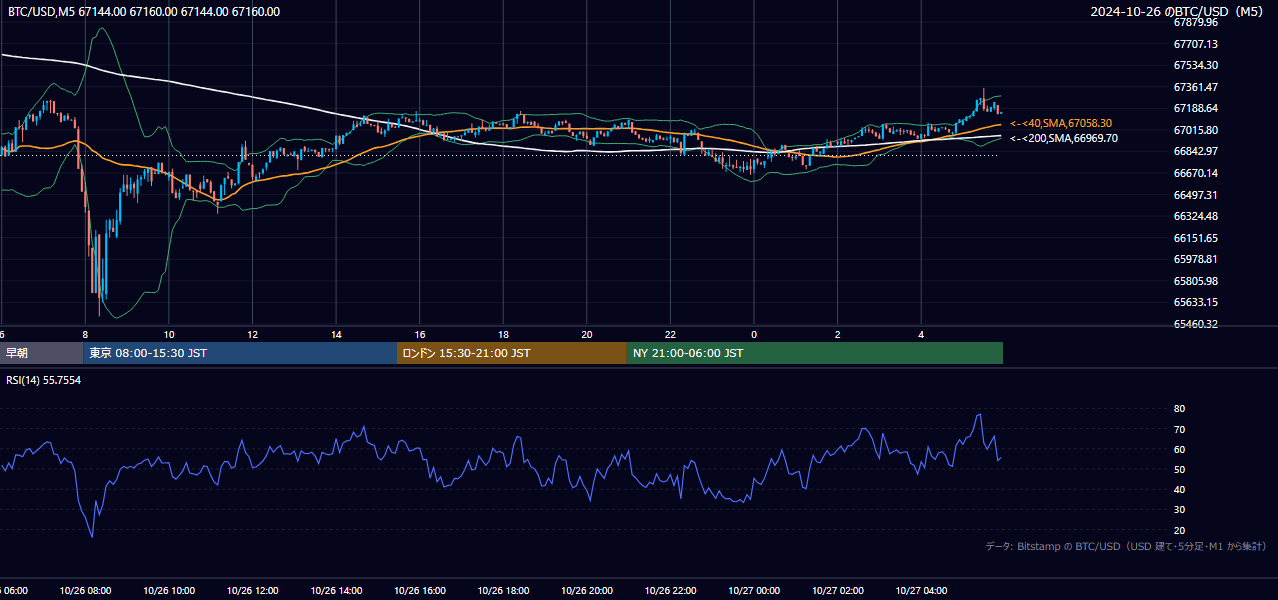1278x600 pixels.
Task: Click price axis value 65633.15
Action: pyautogui.click(x=1196, y=302)
